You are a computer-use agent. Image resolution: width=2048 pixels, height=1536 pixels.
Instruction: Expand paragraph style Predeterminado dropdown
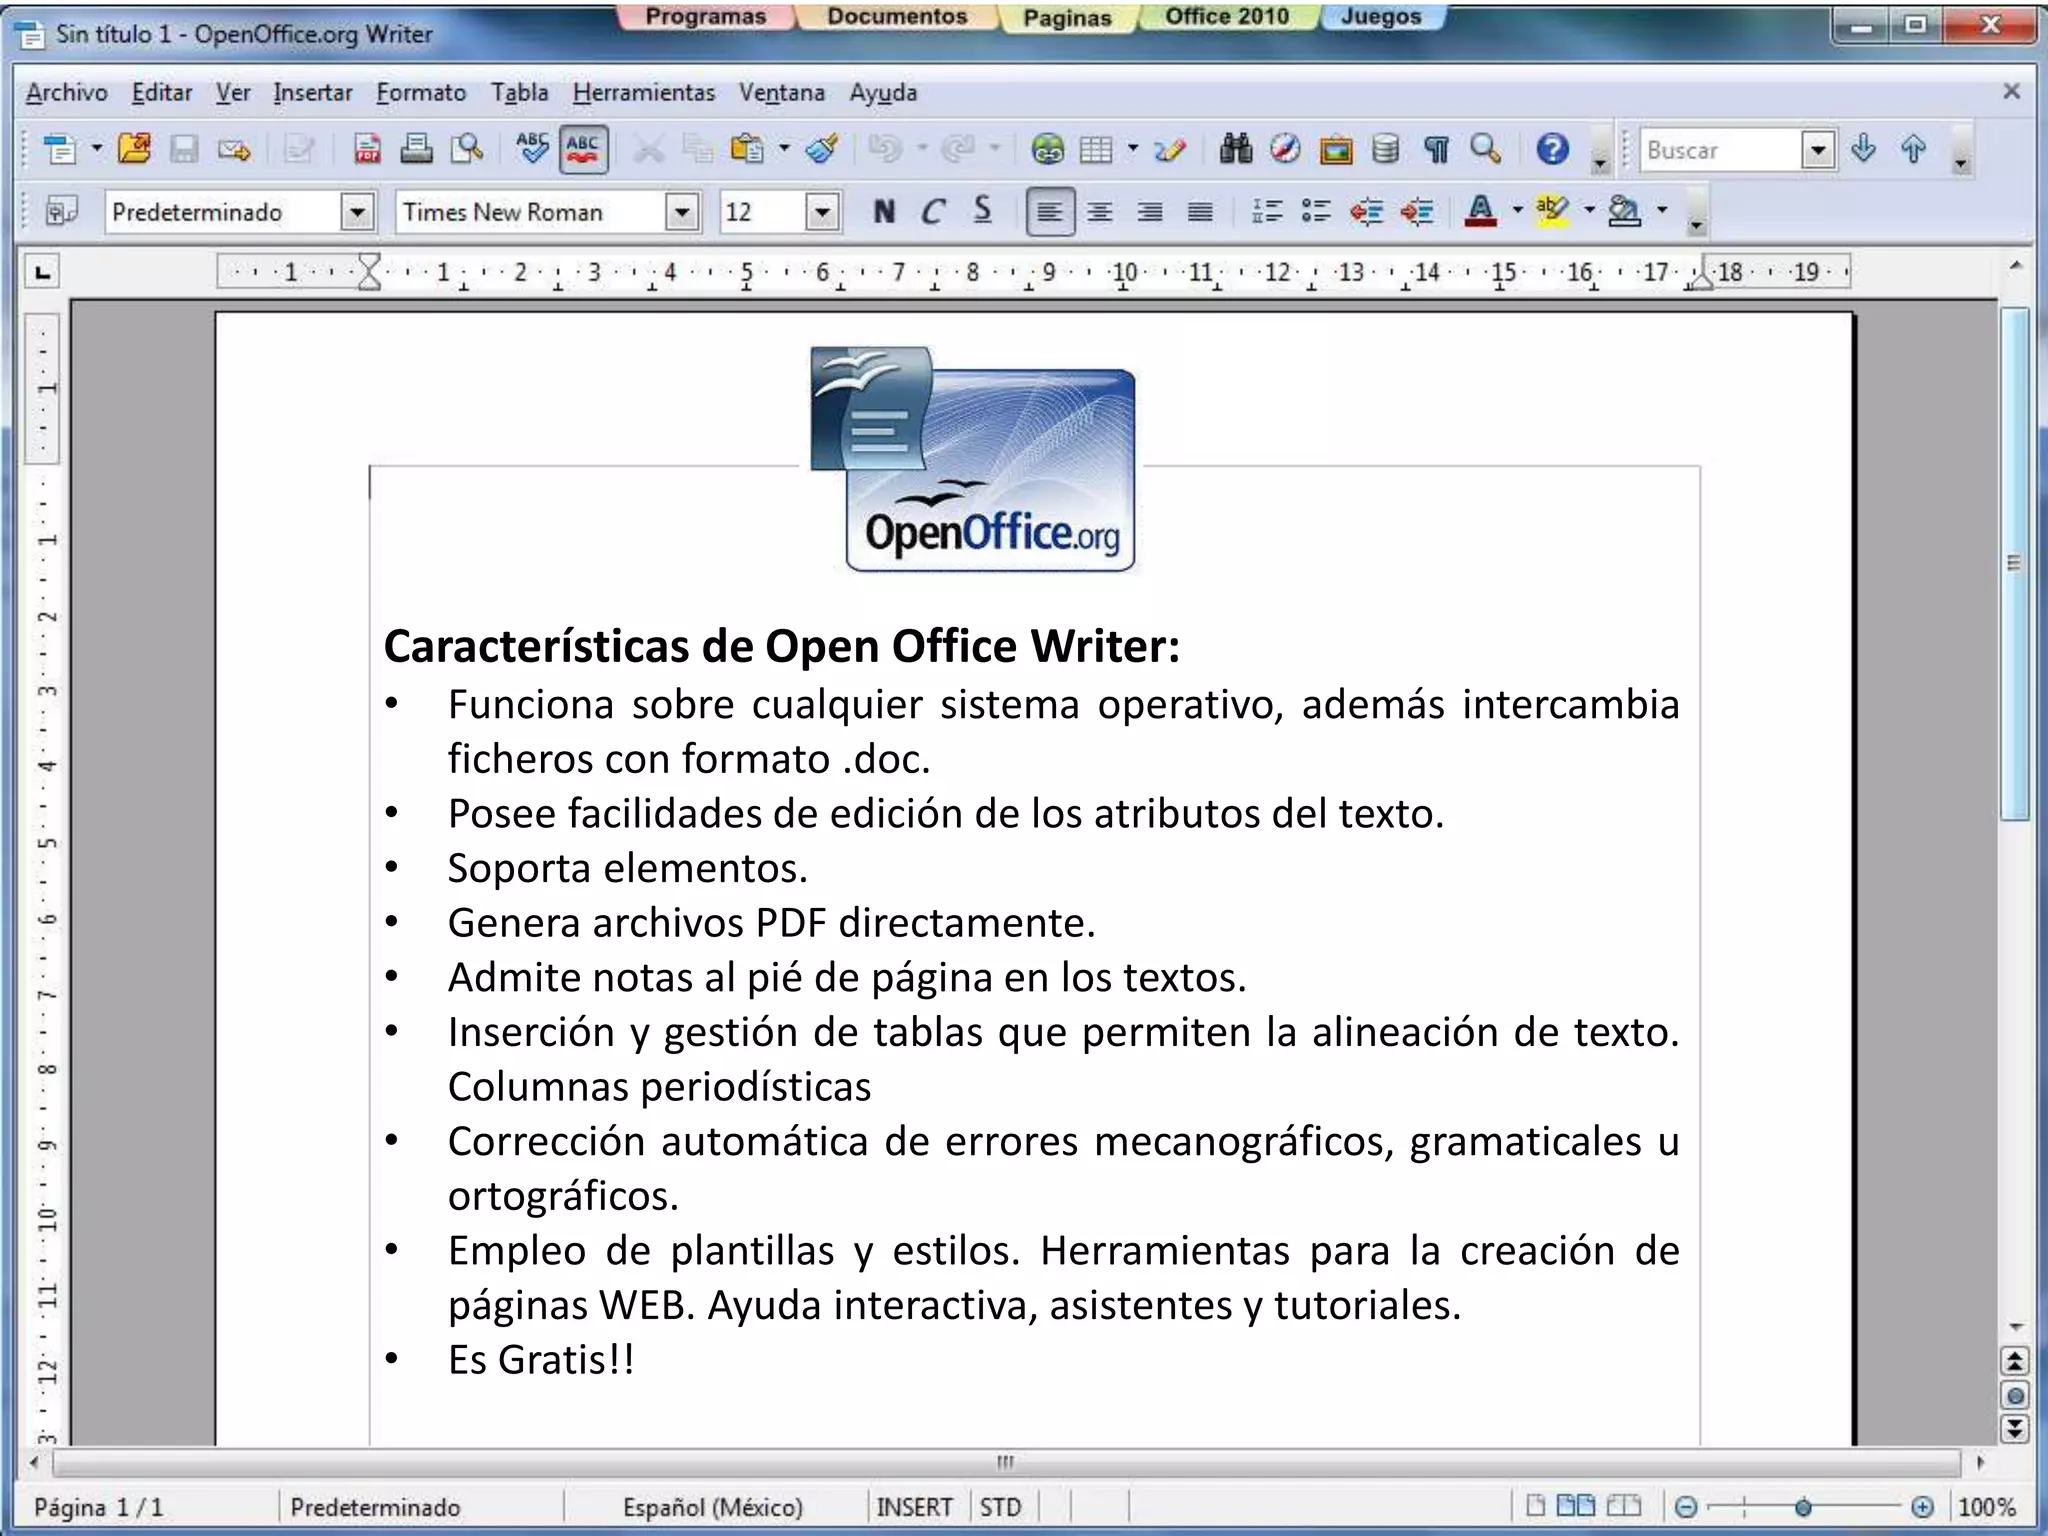357,213
